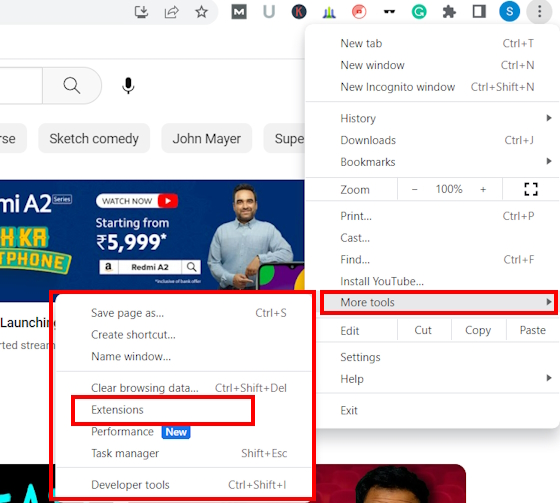The height and width of the screenshot is (503, 560).
Task: Open the Extensions puzzle piece icon
Action: (449, 12)
